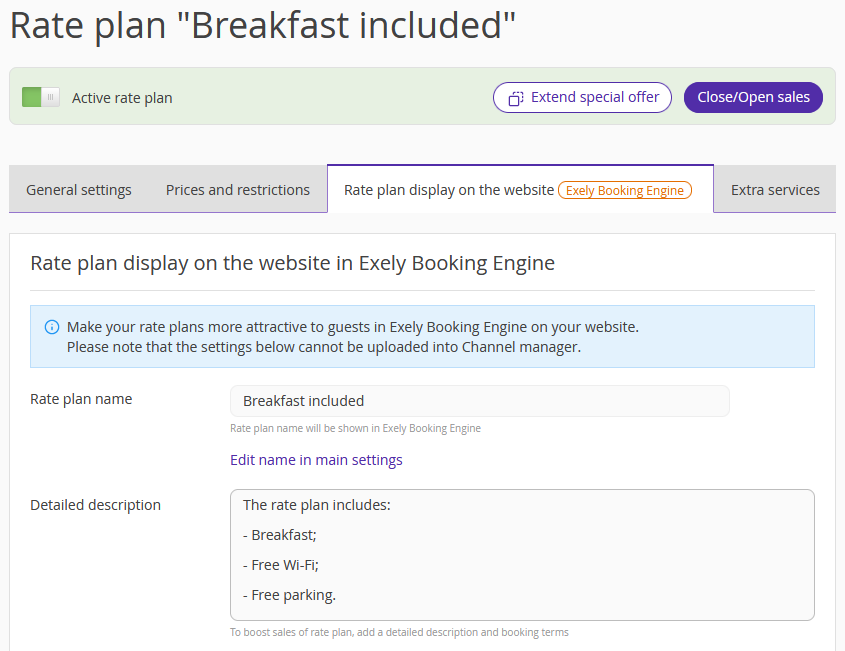Image resolution: width=845 pixels, height=651 pixels.
Task: Click the Detailed description field label
Action: [x=95, y=505]
